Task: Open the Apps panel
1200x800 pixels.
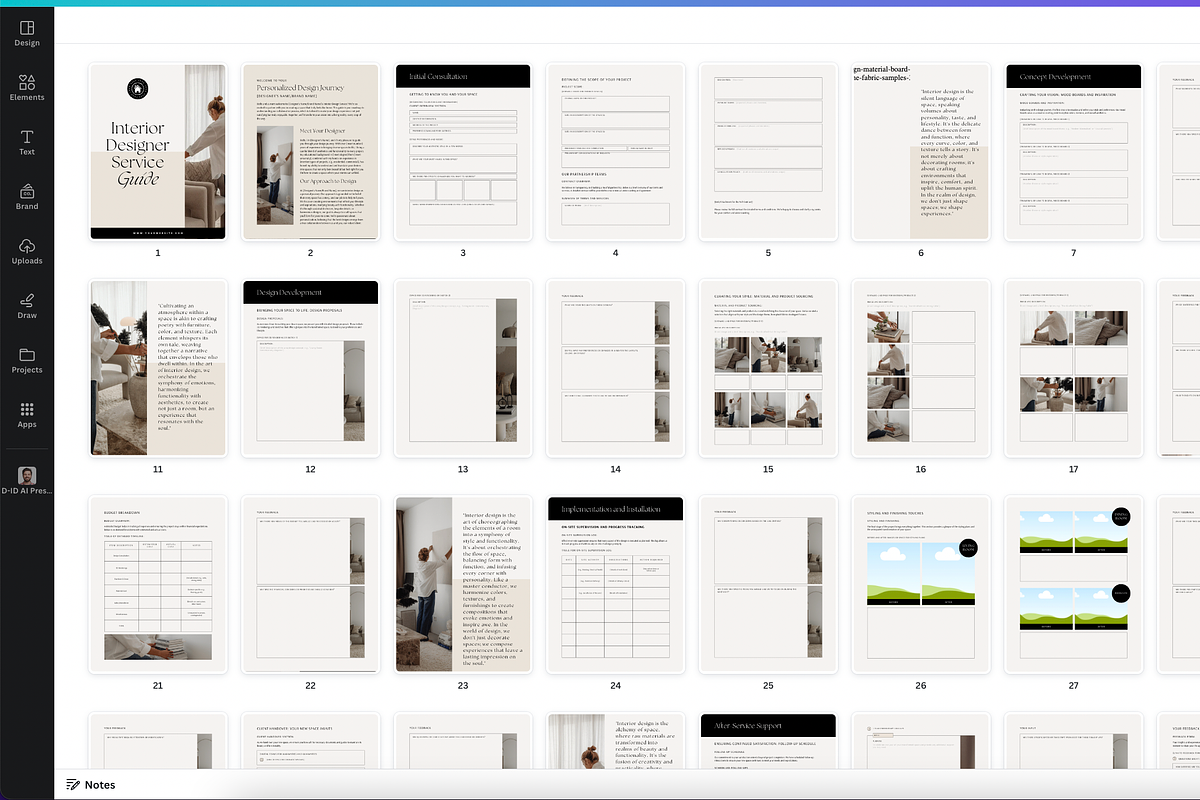Action: (x=27, y=415)
